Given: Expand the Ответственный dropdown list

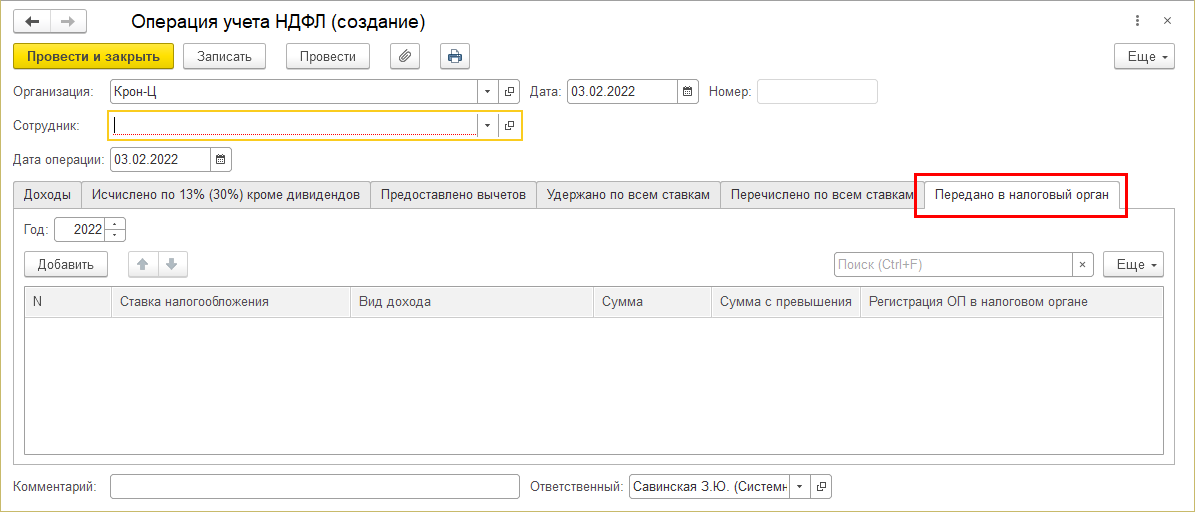Looking at the screenshot, I should 799,487.
